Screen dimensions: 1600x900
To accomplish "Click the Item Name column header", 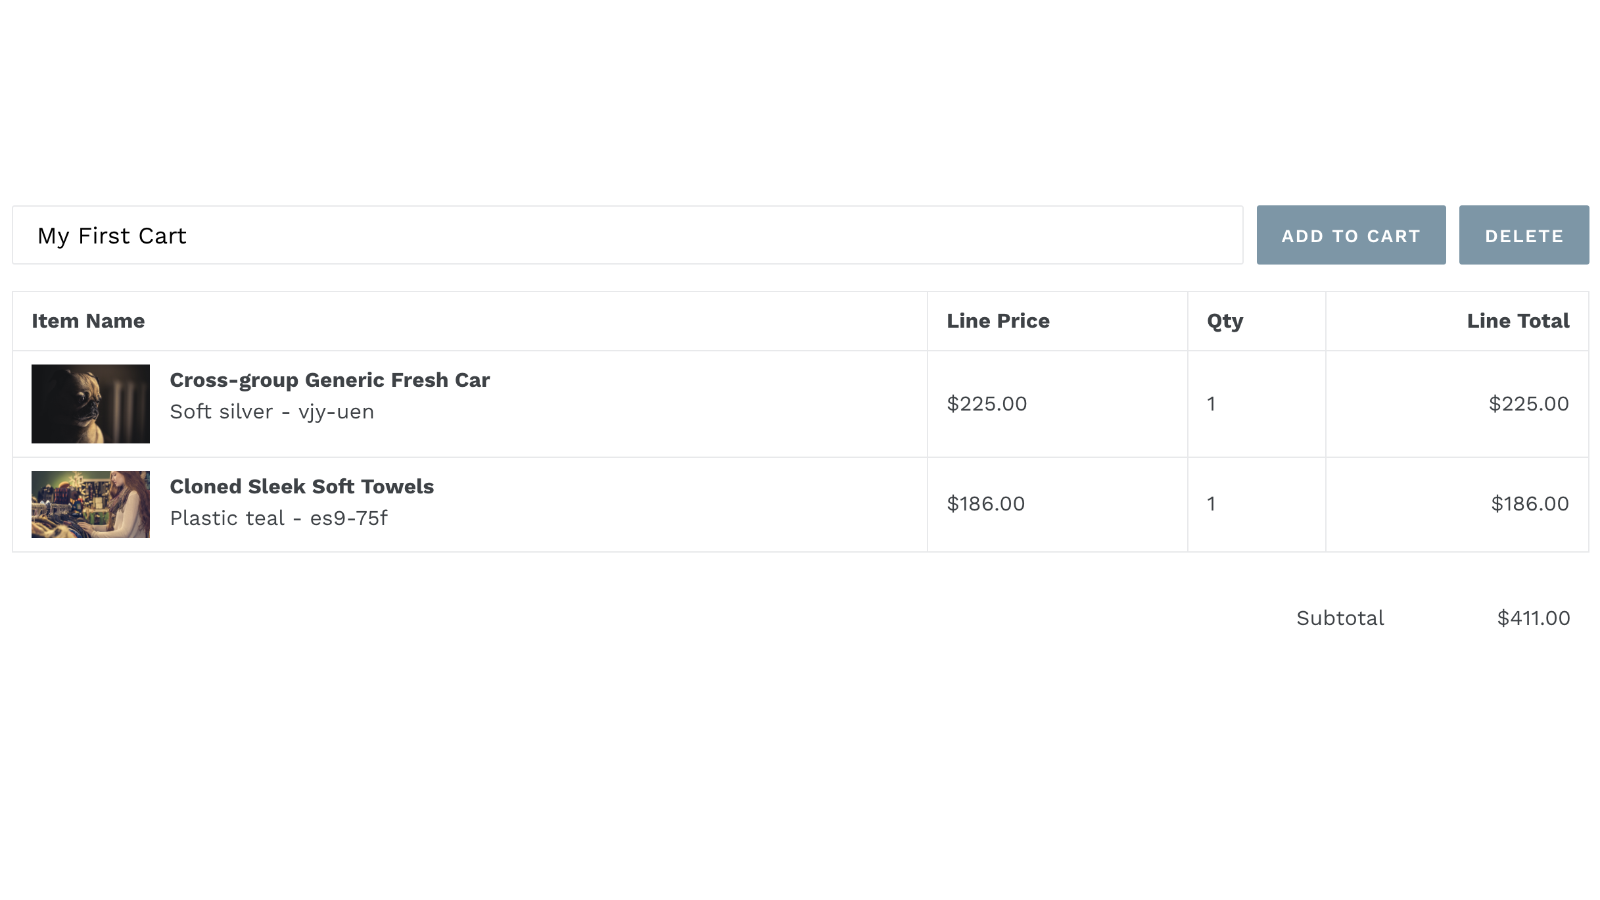I will [x=88, y=321].
